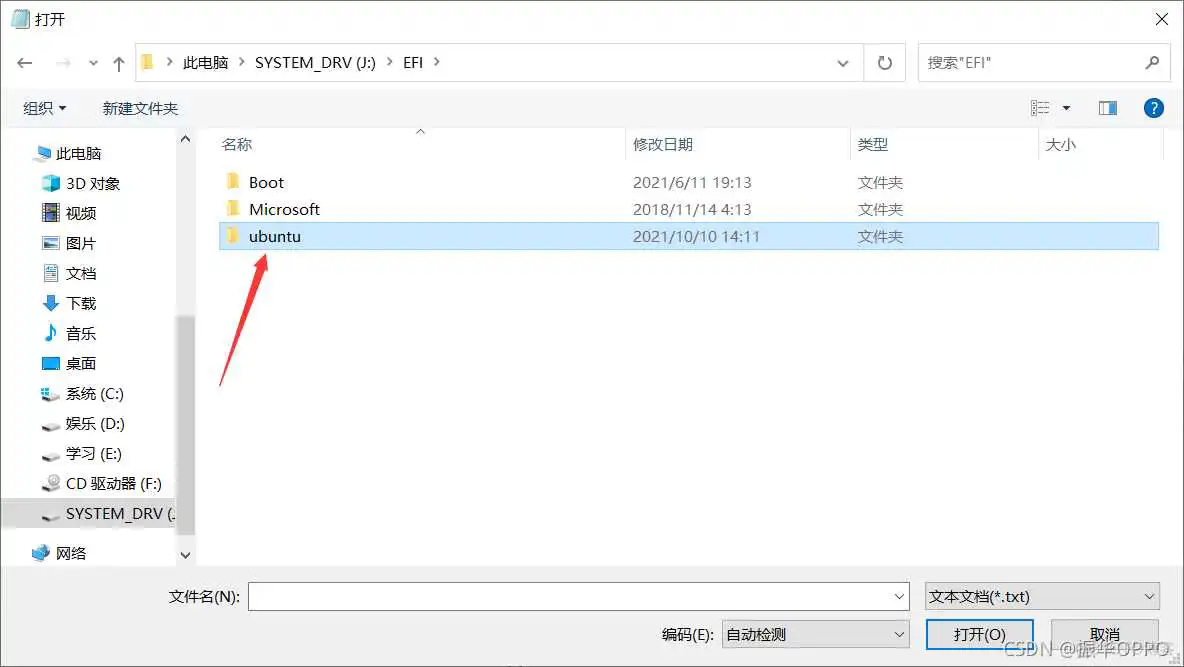Image resolution: width=1184 pixels, height=667 pixels.
Task: Go up one folder level
Action: [117, 62]
